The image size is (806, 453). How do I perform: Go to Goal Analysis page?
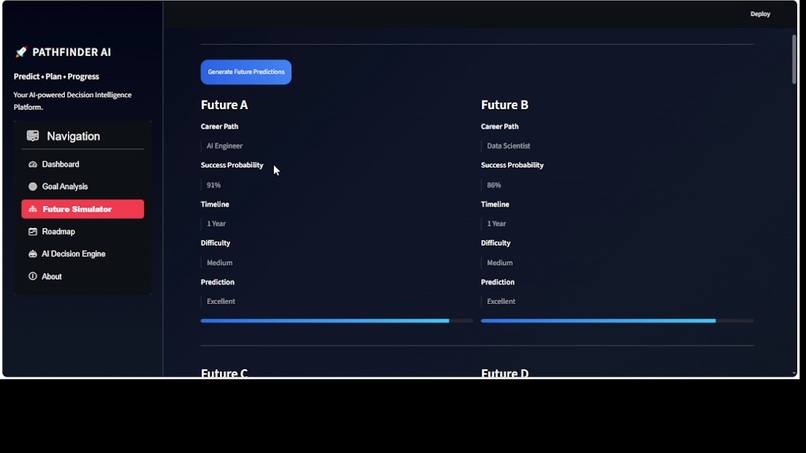(x=83, y=187)
